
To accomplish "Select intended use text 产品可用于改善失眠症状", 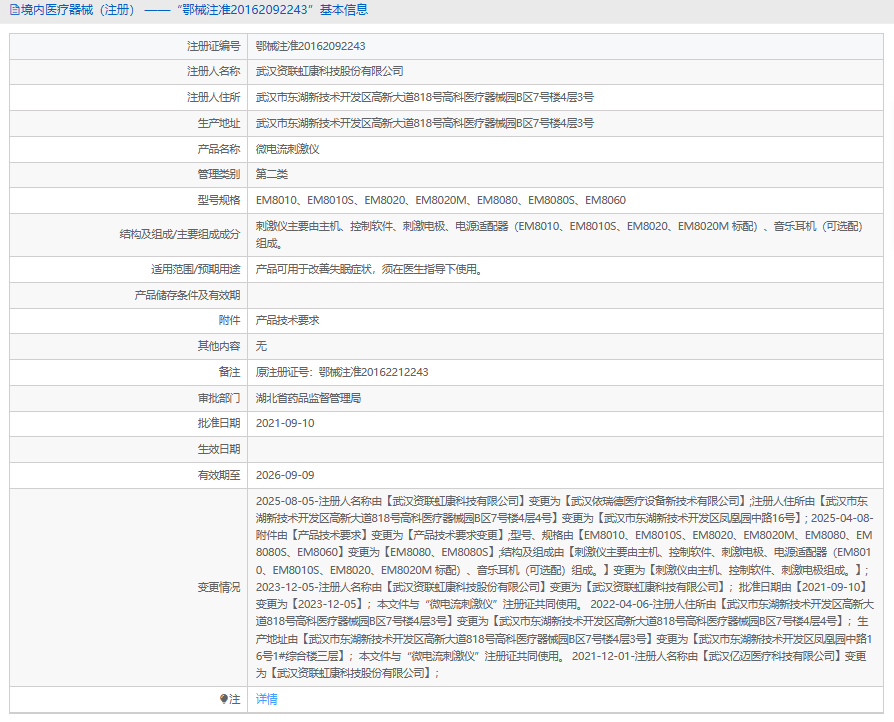I will (370, 269).
